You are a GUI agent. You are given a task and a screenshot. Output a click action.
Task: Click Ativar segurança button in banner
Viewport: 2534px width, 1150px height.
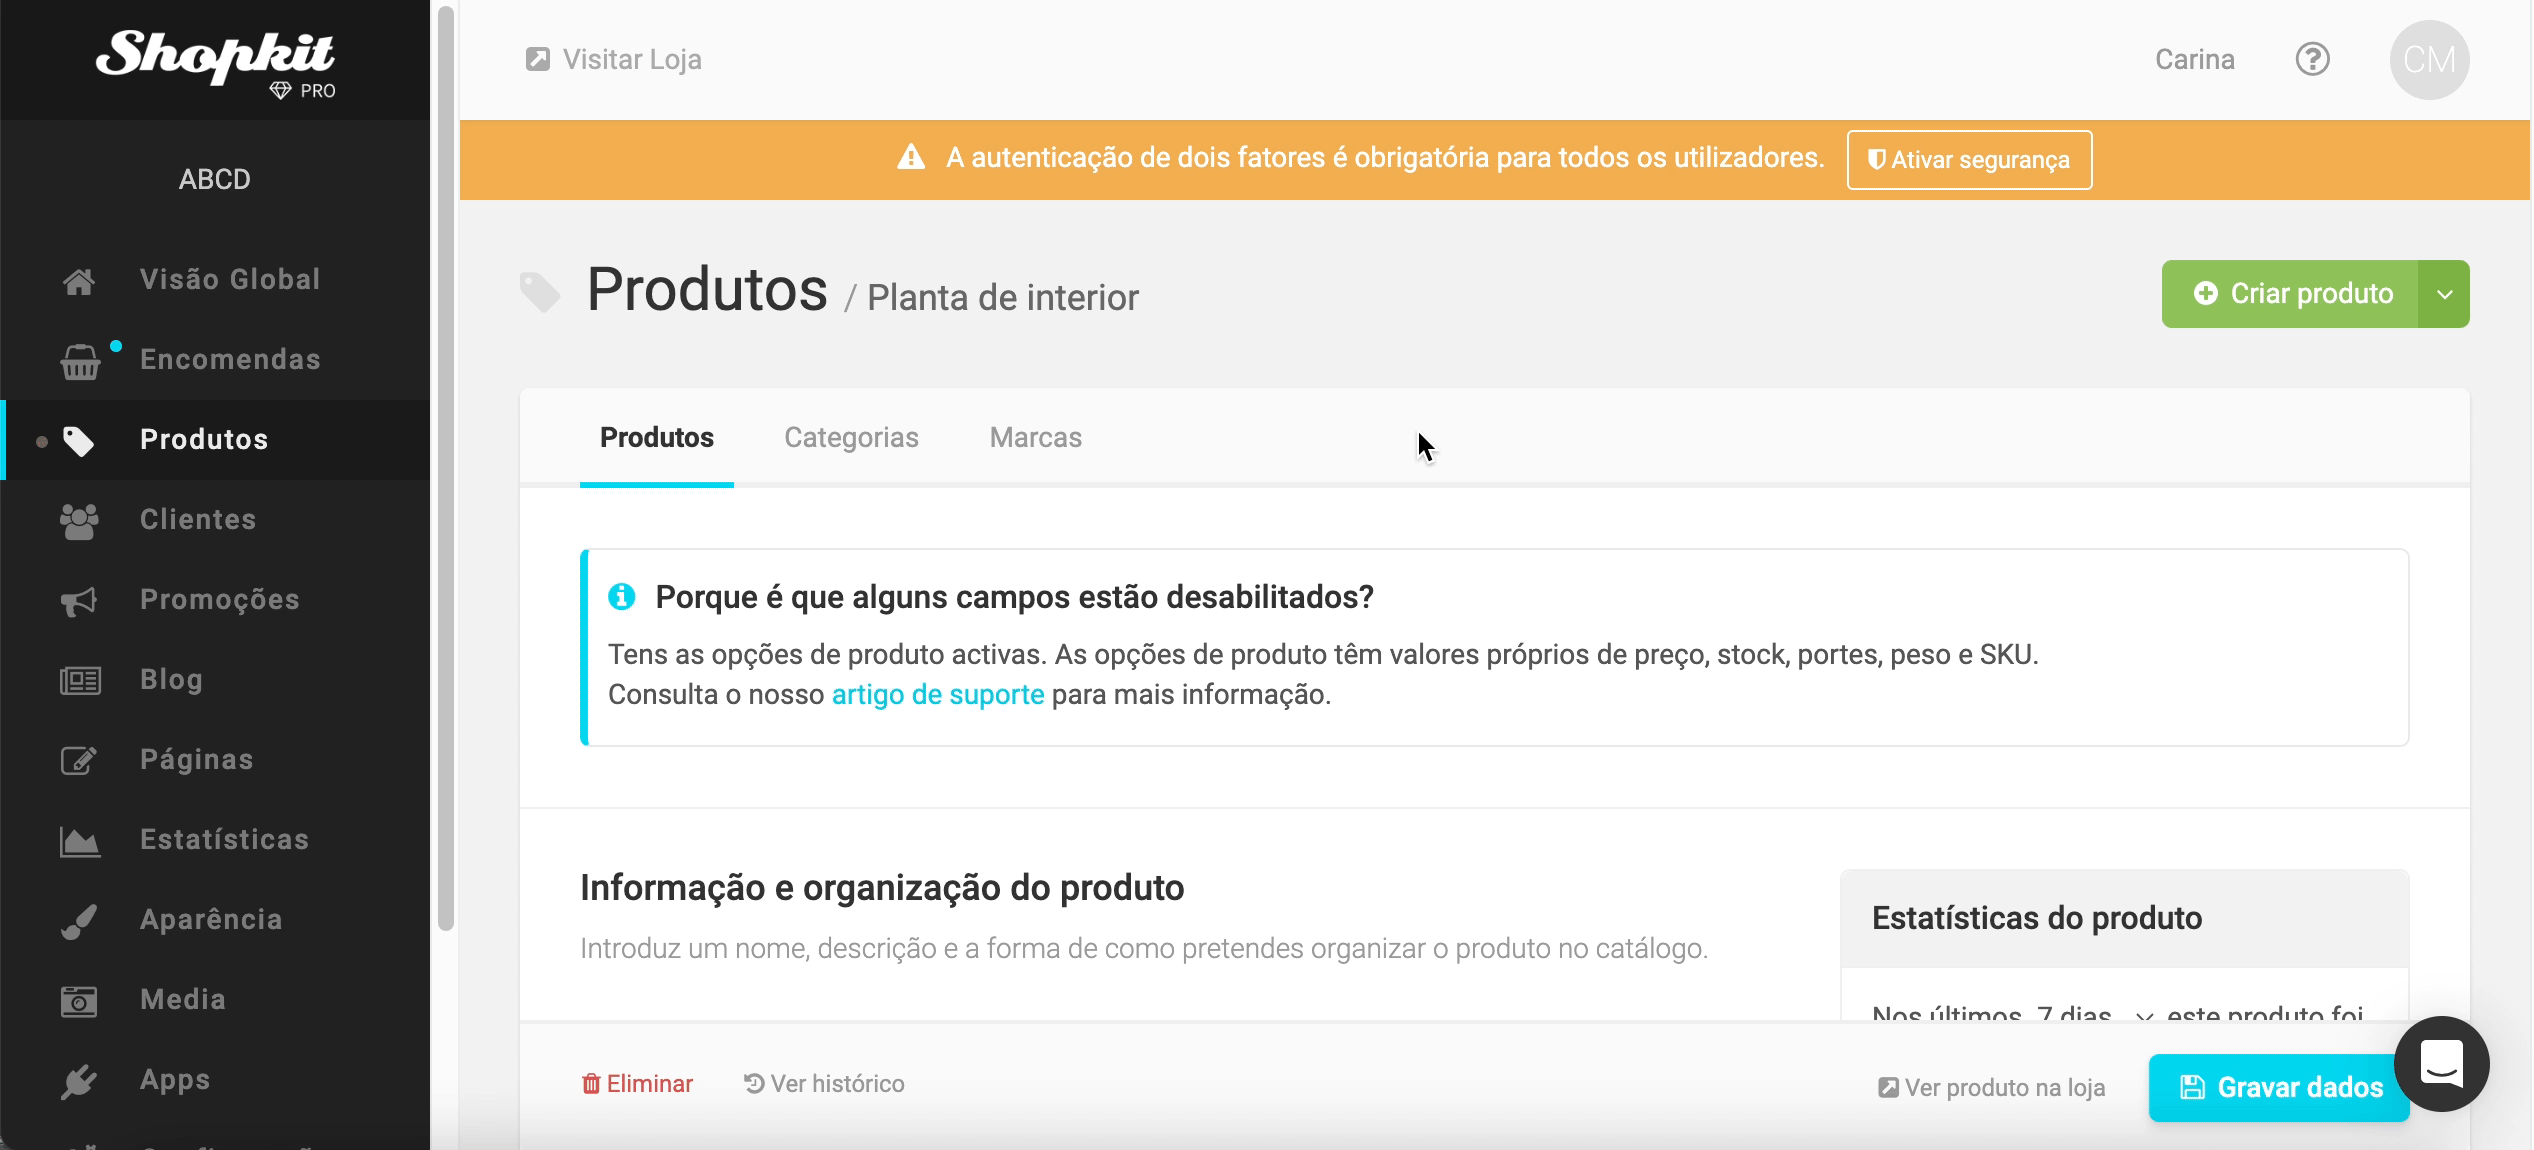click(x=1968, y=160)
